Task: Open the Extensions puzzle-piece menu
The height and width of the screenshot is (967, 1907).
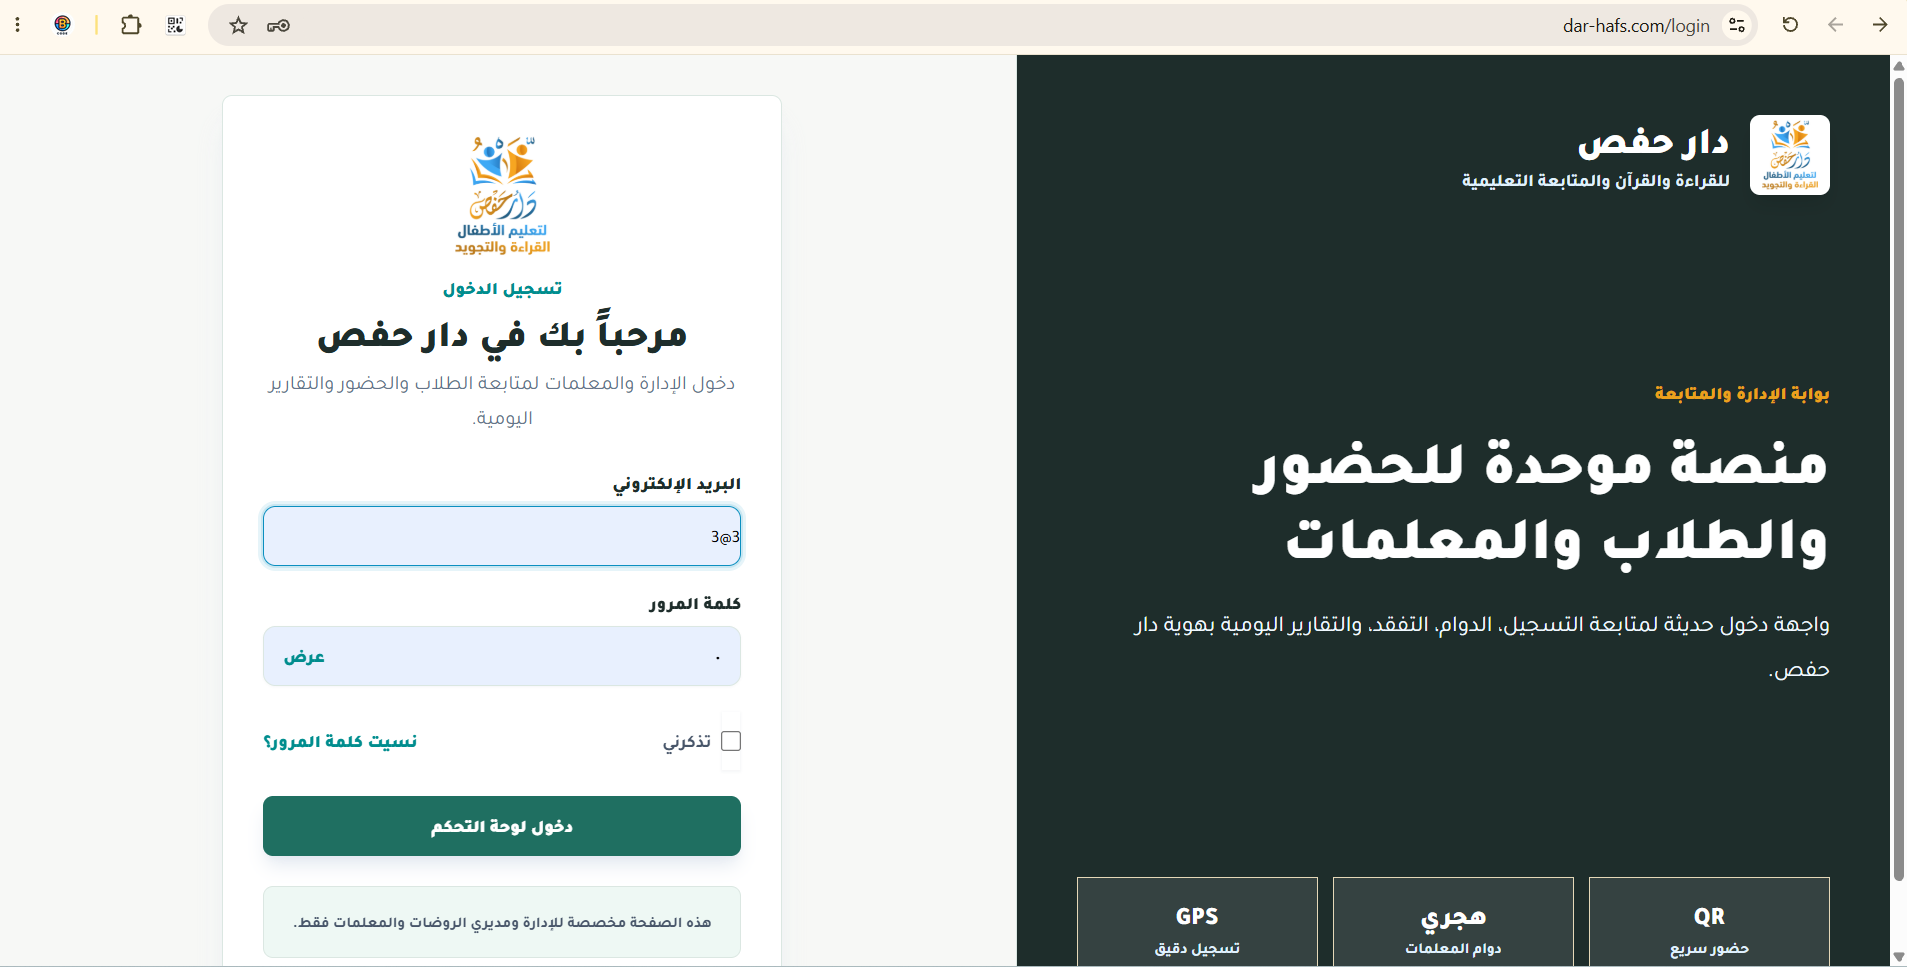Action: 131,25
